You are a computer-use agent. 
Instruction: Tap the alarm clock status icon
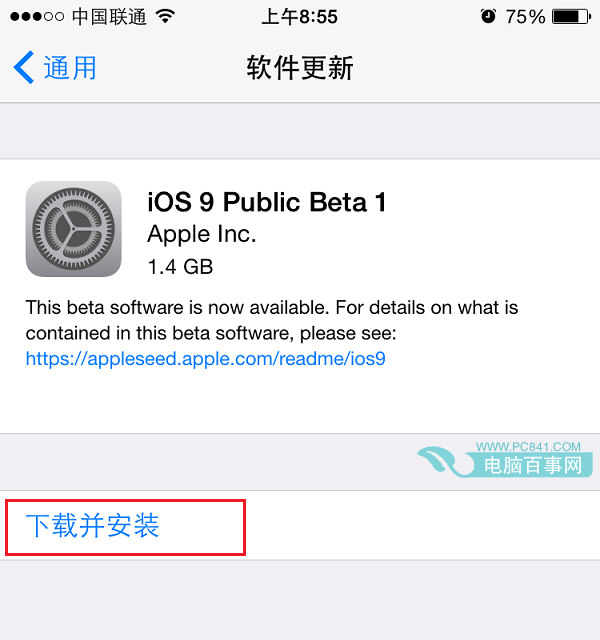tap(488, 16)
